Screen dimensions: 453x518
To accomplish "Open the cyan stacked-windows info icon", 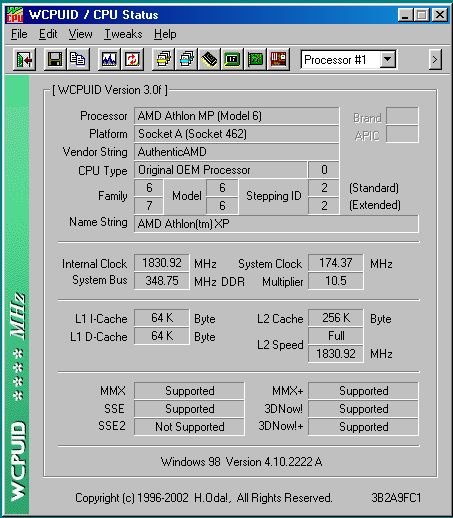I will pos(186,60).
